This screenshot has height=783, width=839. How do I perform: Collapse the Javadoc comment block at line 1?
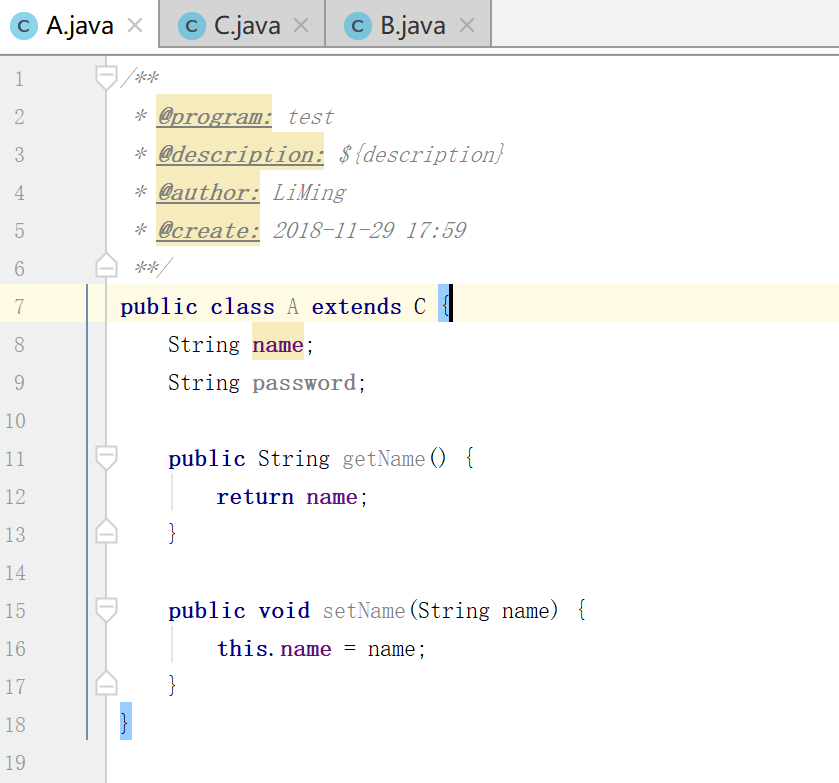coord(106,76)
